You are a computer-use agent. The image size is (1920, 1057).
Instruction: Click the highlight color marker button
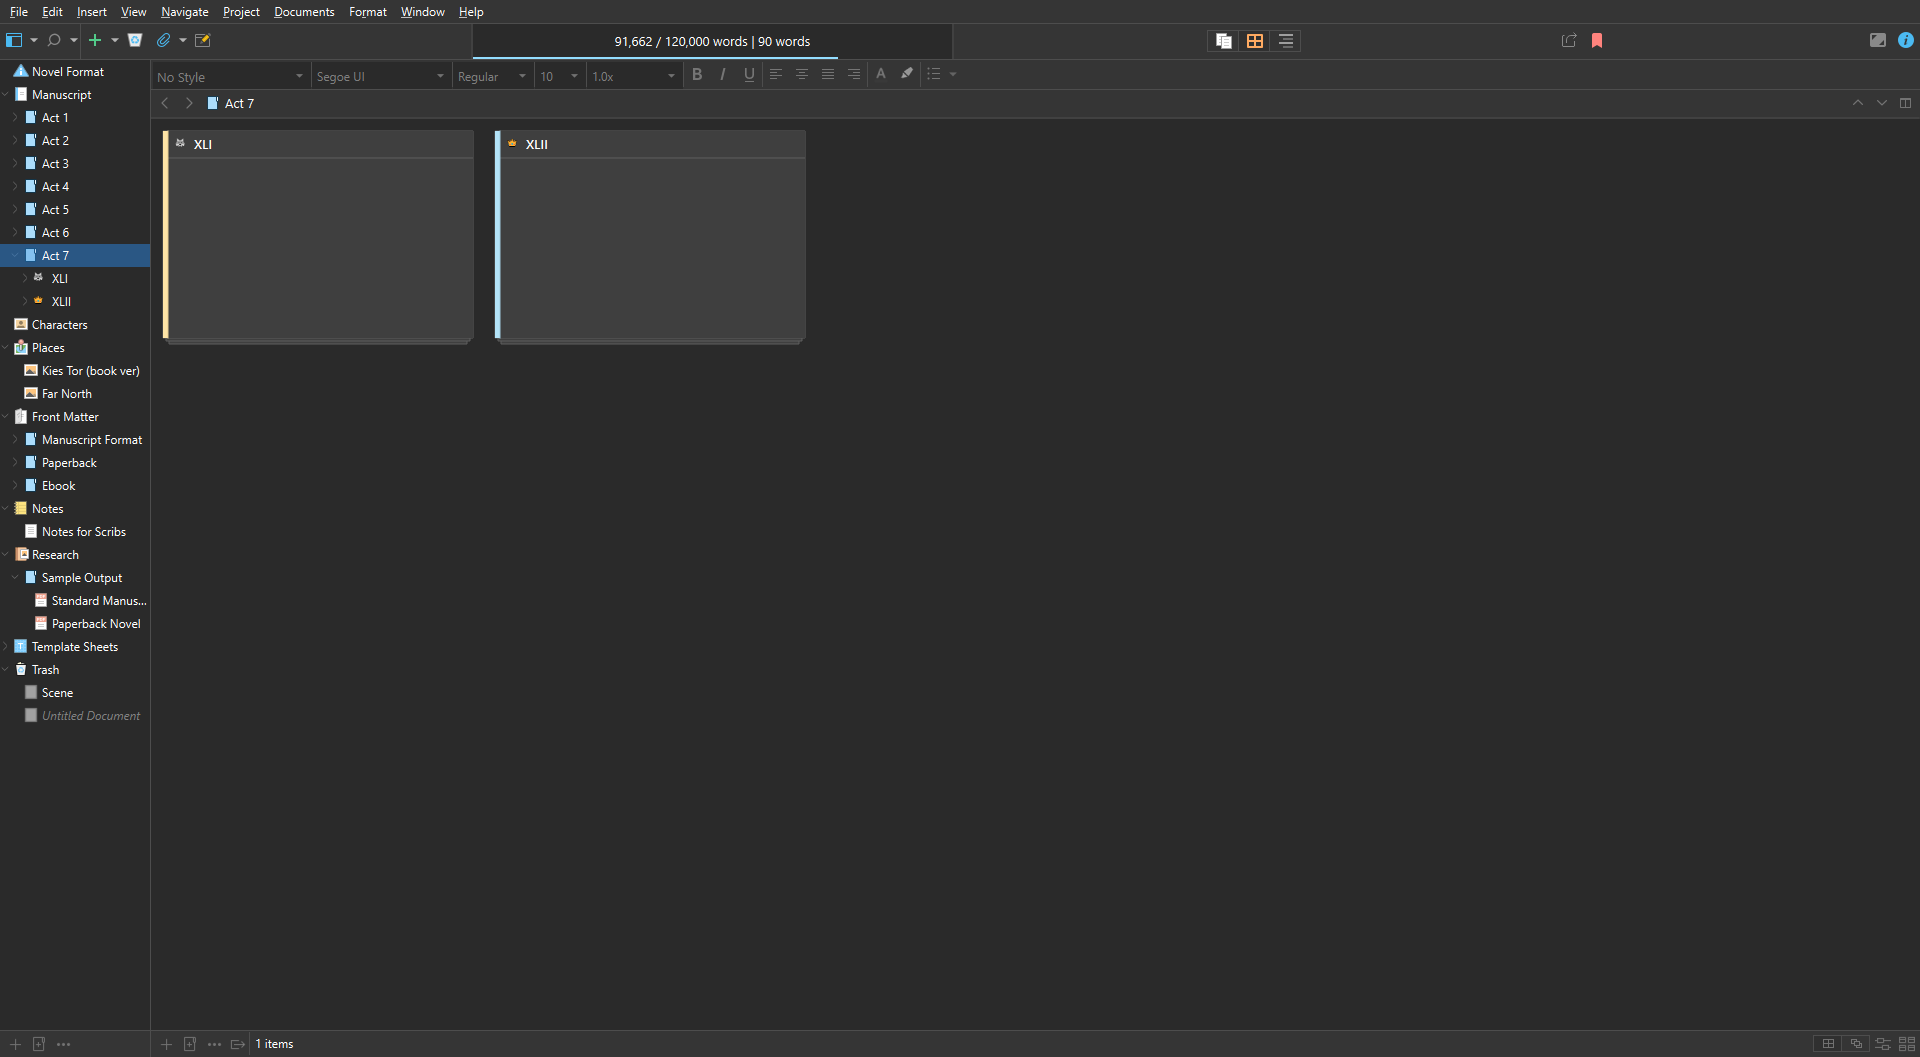[907, 74]
